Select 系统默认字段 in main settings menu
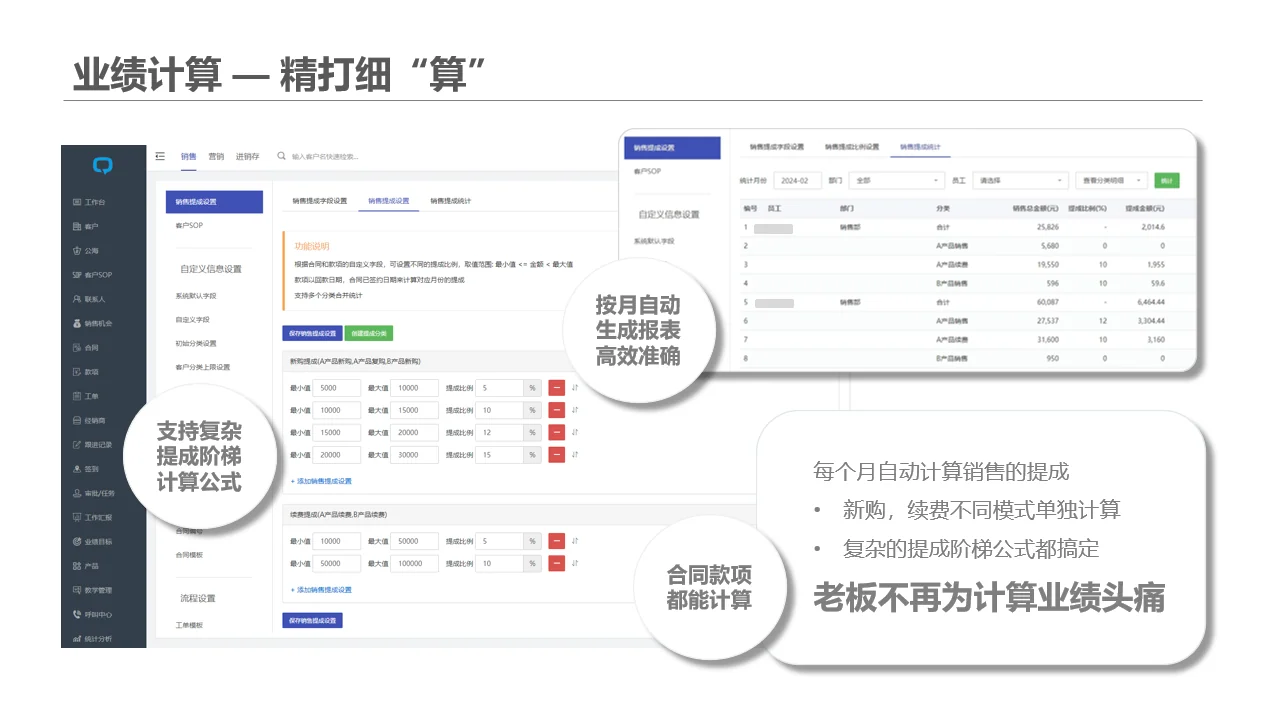Viewport: 1265px width, 702px height. pyautogui.click(x=196, y=296)
